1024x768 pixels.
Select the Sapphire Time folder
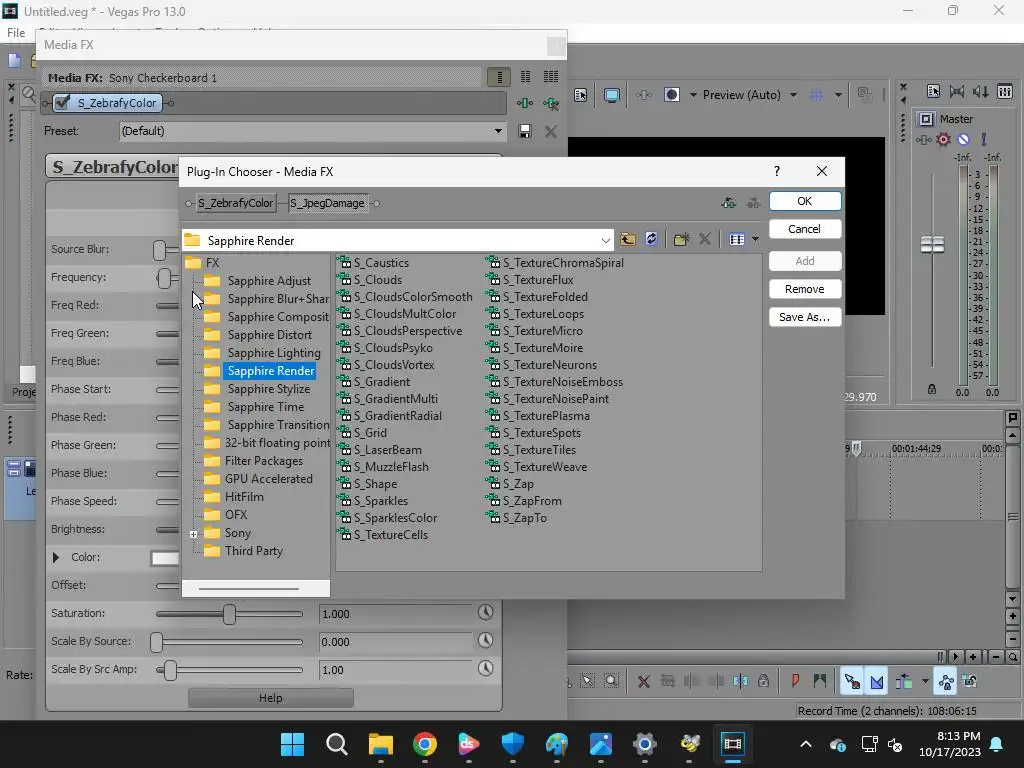point(266,407)
